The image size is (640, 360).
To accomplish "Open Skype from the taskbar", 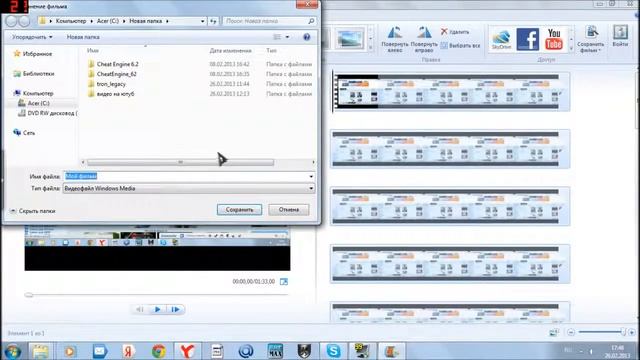I will 333,351.
